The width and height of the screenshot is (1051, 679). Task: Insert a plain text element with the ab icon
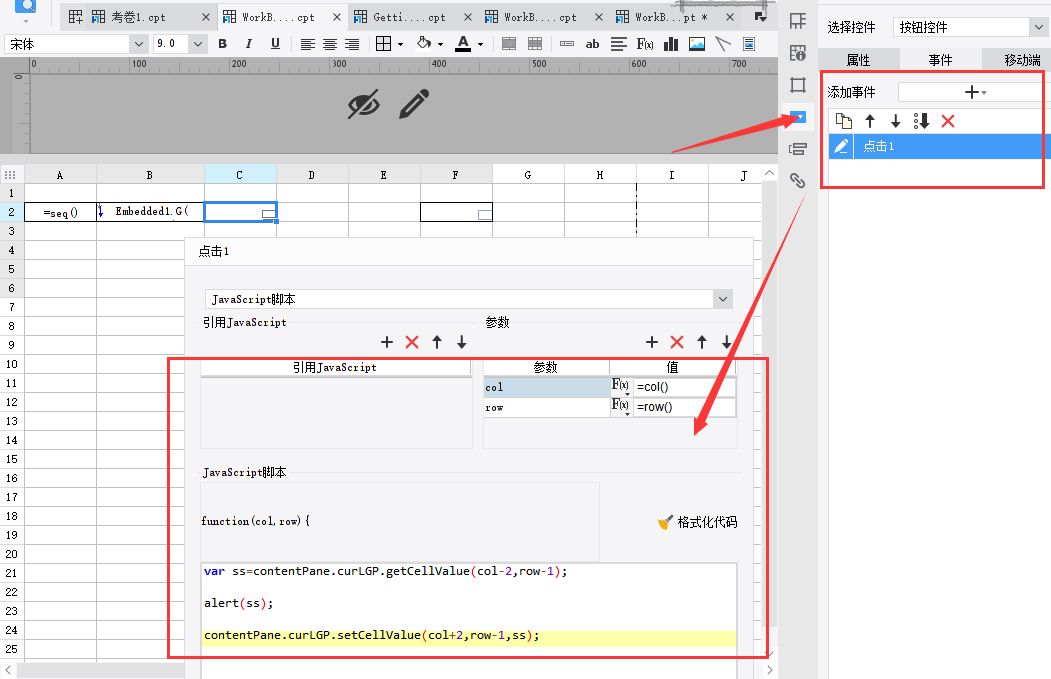(593, 44)
